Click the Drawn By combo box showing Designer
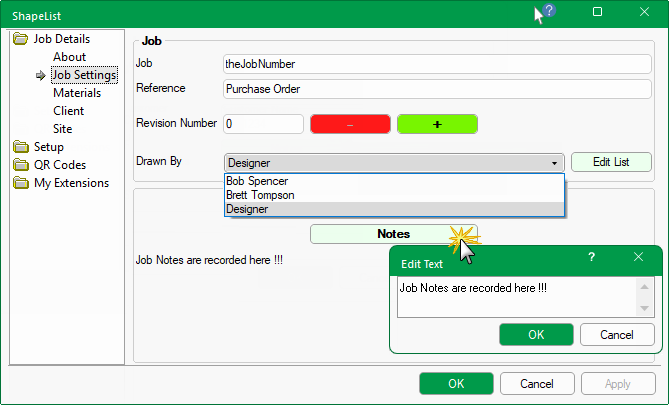Image resolution: width=669 pixels, height=405 pixels. click(x=394, y=163)
